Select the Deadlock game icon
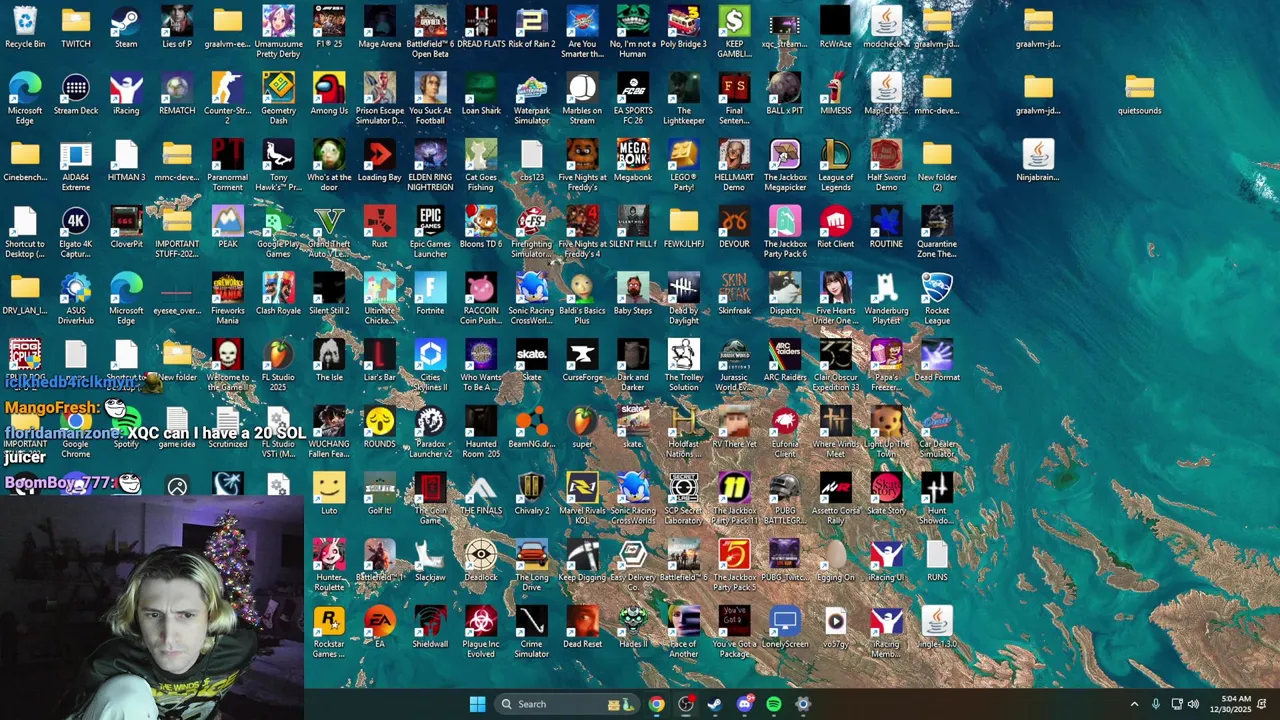The height and width of the screenshot is (720, 1280). pos(481,561)
